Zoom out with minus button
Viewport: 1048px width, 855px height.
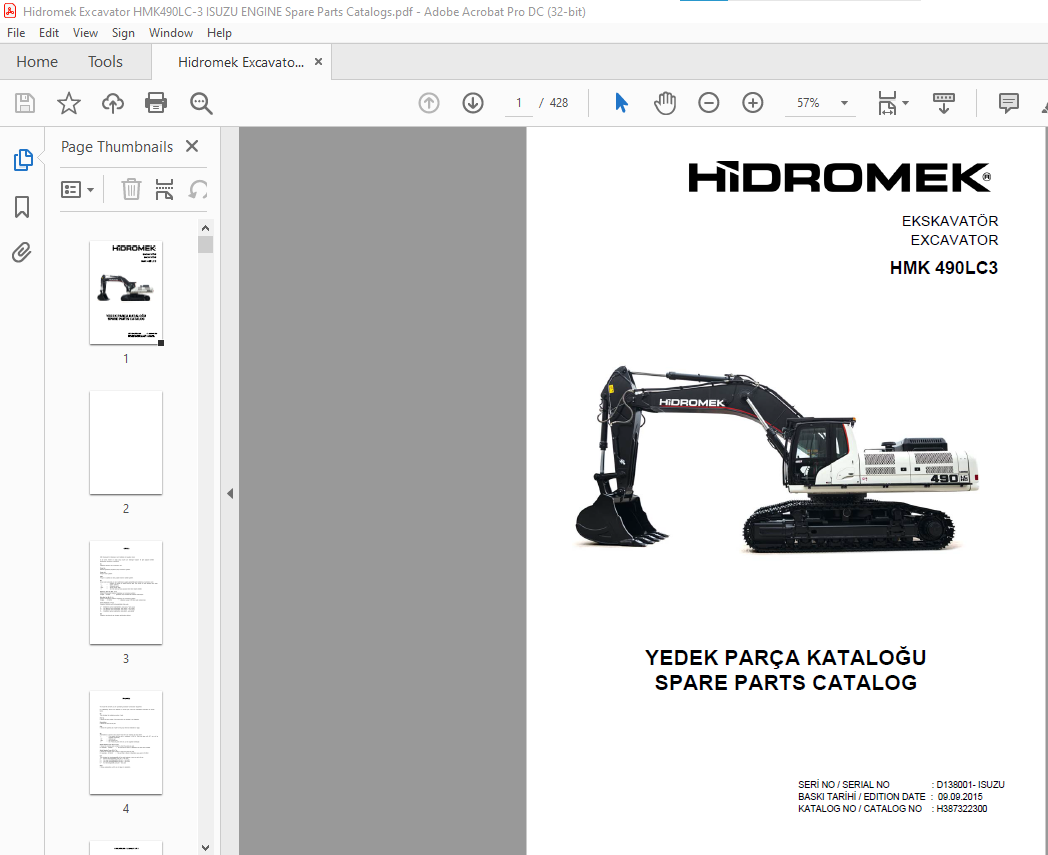[708, 103]
